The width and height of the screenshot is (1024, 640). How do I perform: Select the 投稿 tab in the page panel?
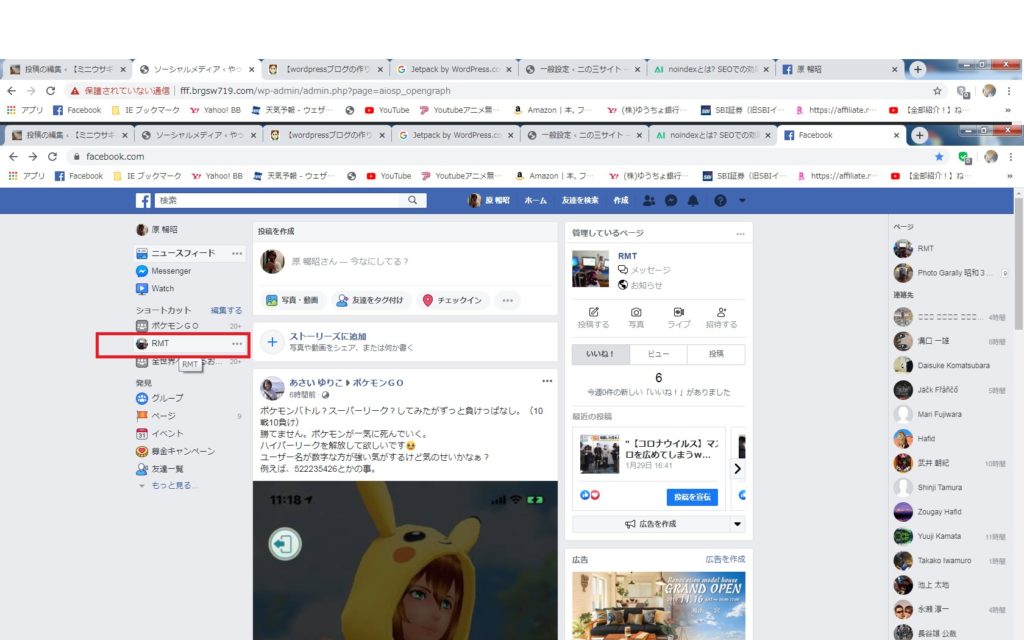click(716, 354)
